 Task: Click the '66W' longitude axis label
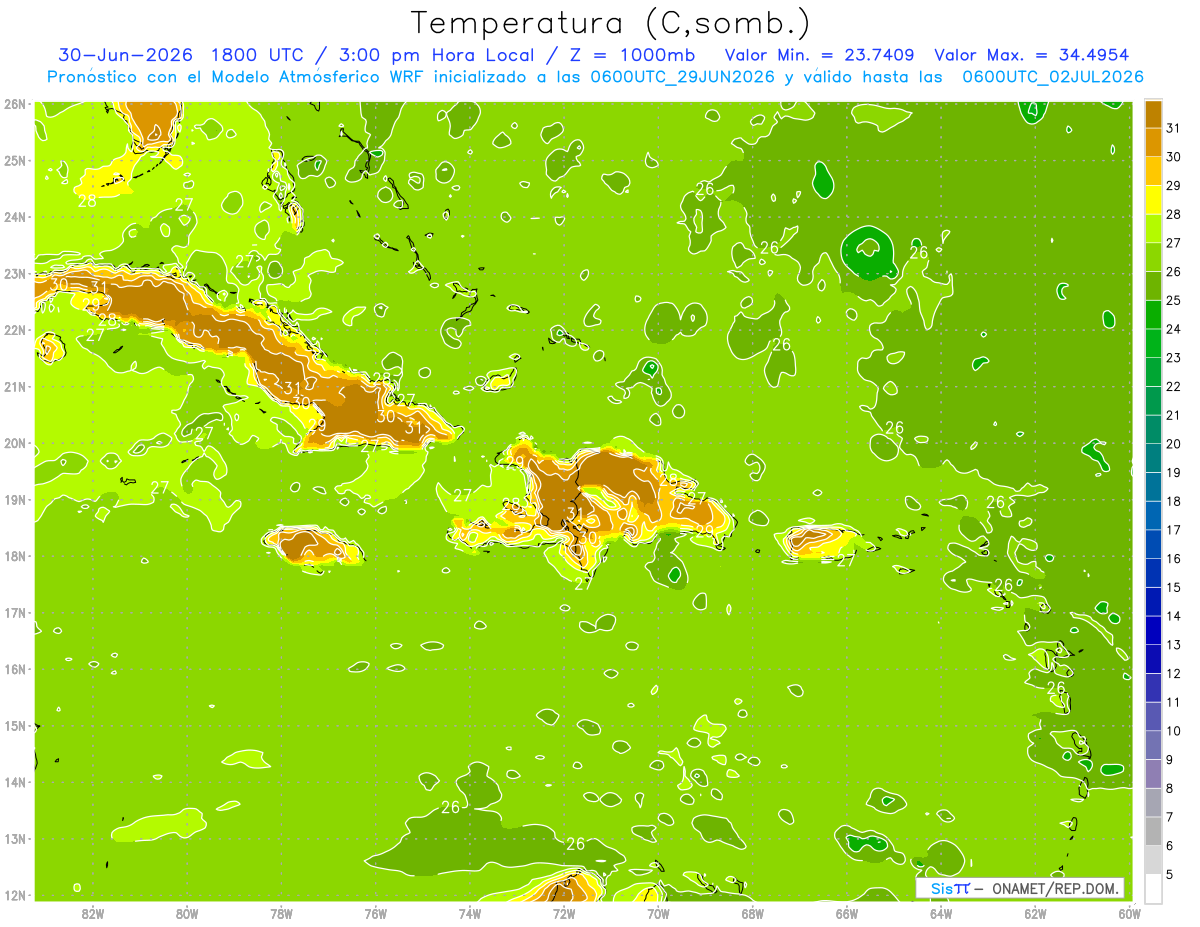tap(847, 914)
